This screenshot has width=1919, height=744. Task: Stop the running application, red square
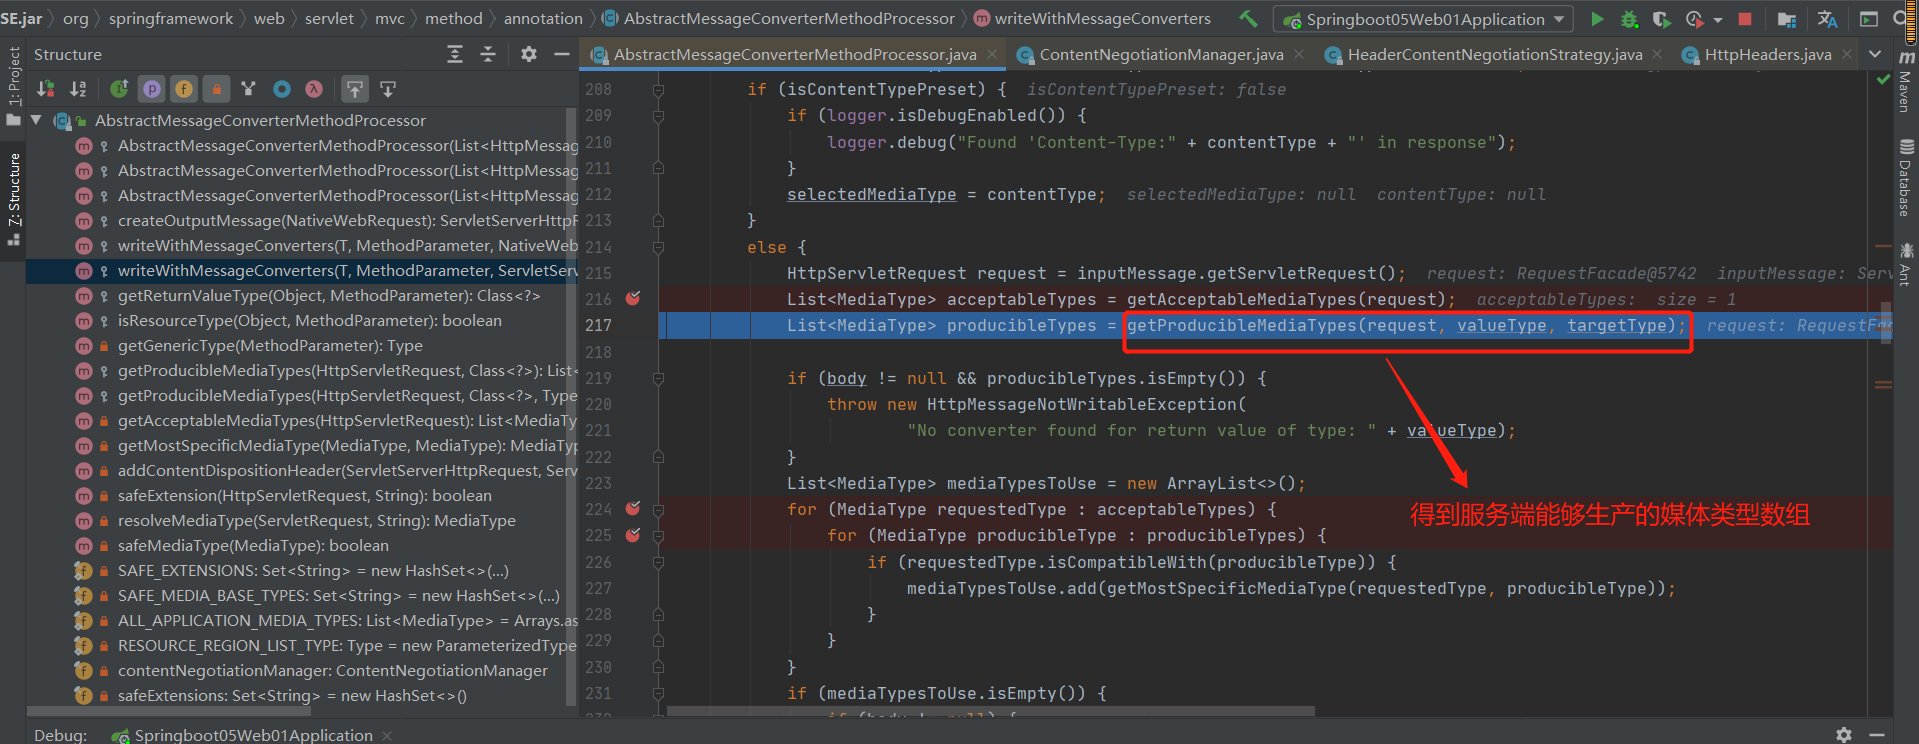click(x=1745, y=19)
